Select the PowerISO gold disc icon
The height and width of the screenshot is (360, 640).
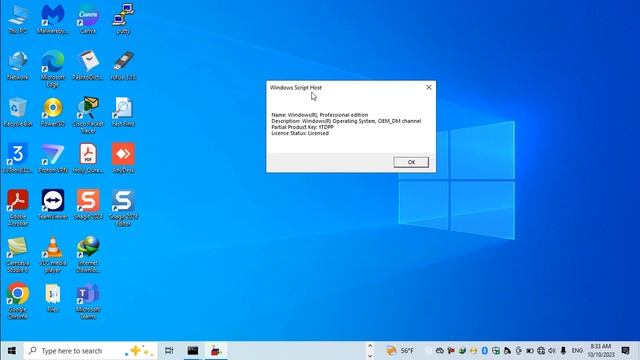tap(53, 112)
